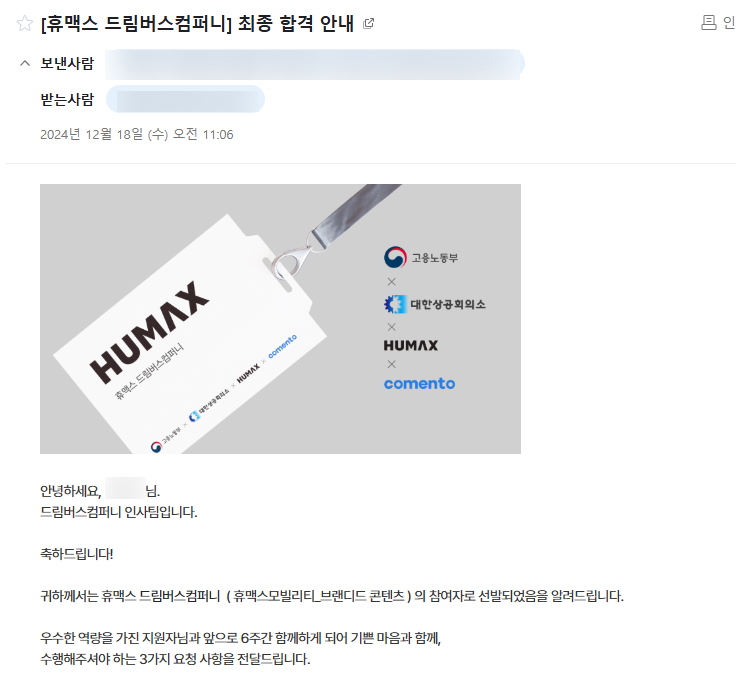Click the blue comento logo
The height and width of the screenshot is (675, 736).
[419, 384]
